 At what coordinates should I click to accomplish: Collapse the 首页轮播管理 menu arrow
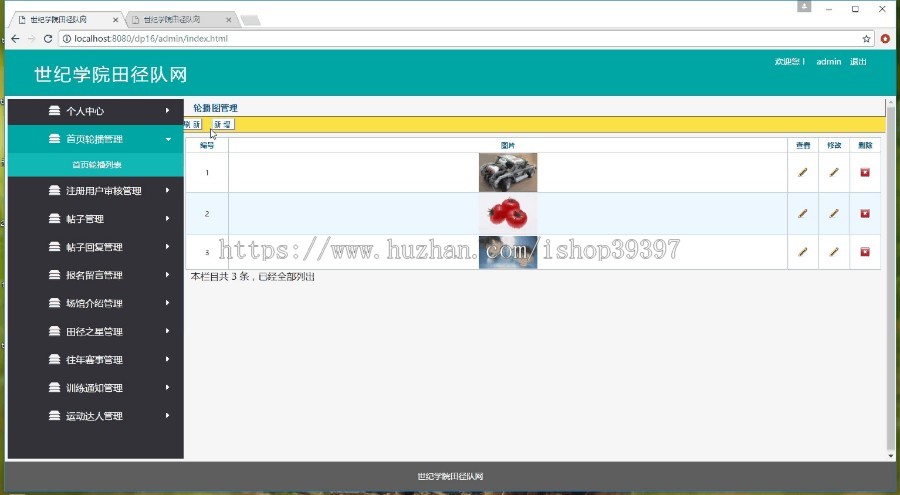point(168,139)
